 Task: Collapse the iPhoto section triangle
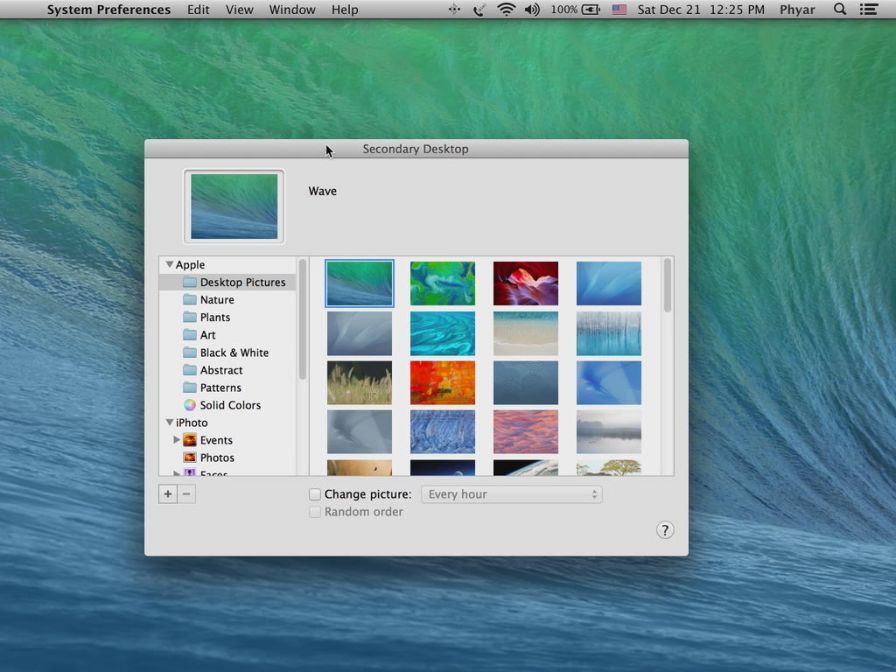pos(169,423)
